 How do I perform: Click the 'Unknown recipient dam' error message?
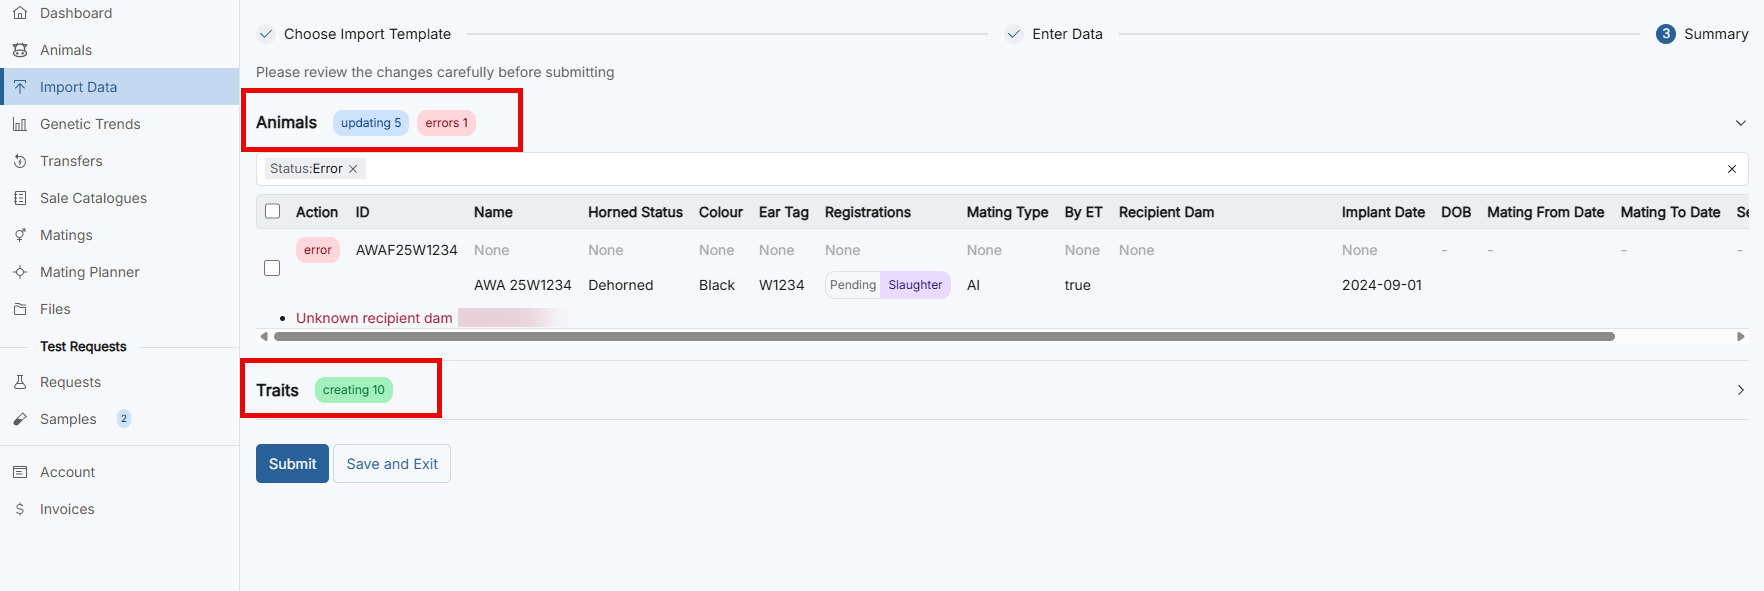[374, 318]
